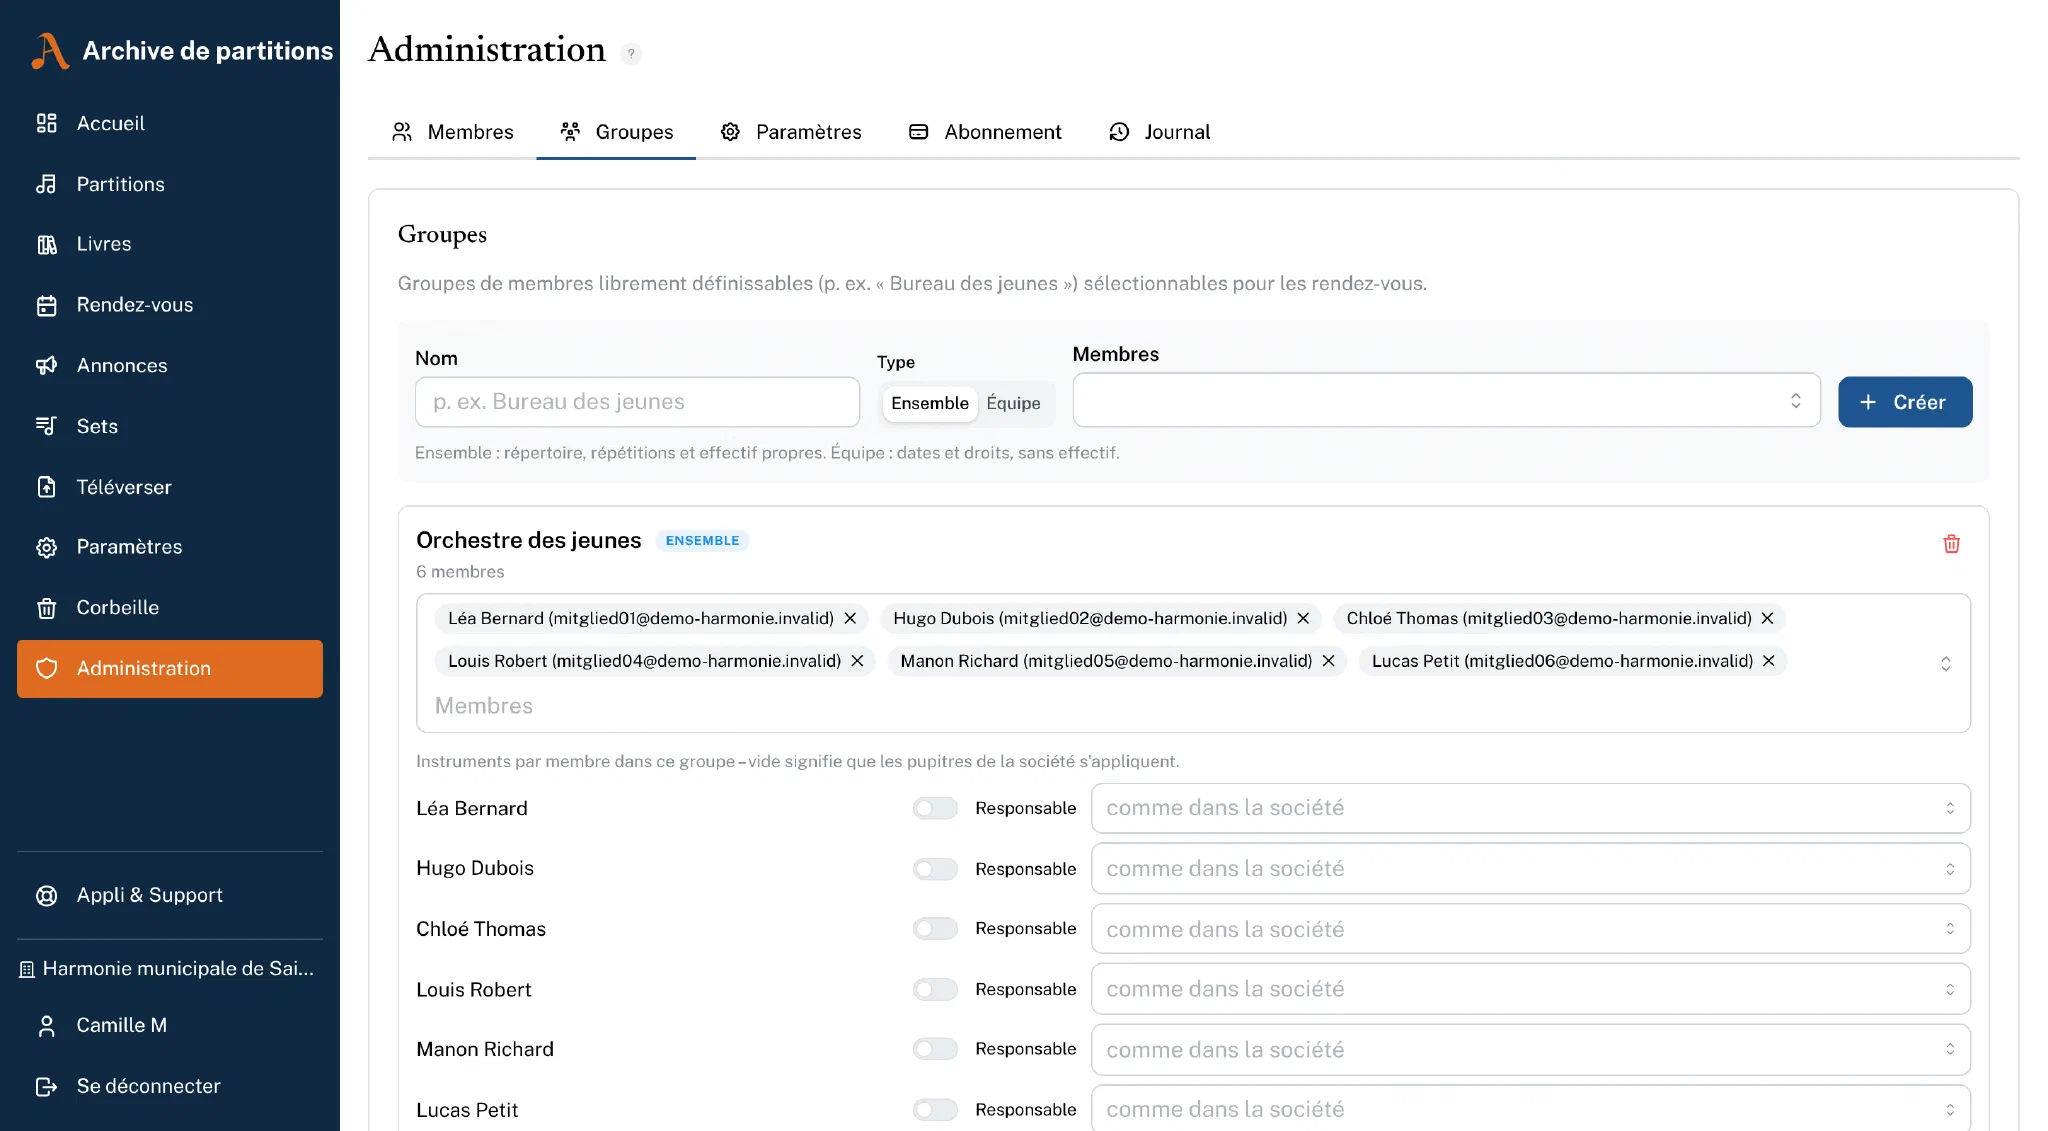This screenshot has height=1131, width=2048.
Task: Remove Chloé Thomas chip from members
Action: [x=1767, y=618]
